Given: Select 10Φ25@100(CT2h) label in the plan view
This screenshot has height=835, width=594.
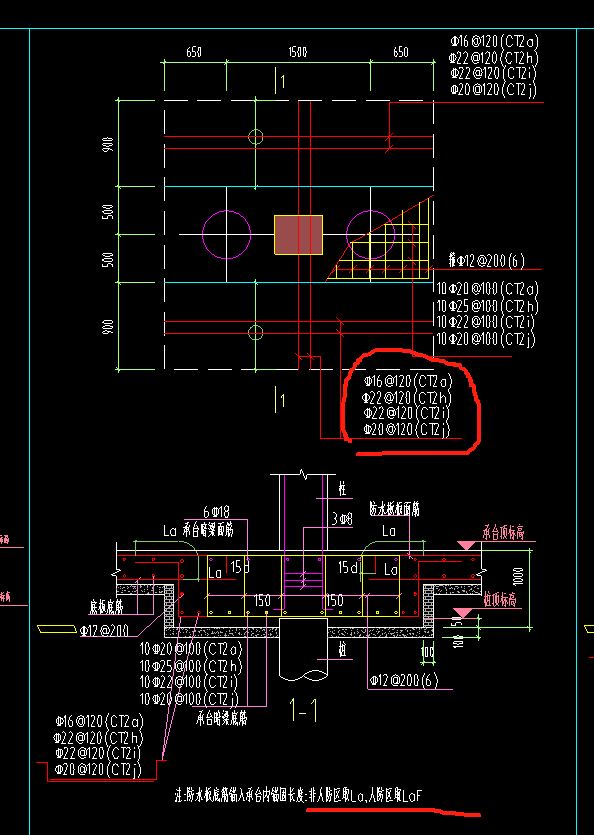Looking at the screenshot, I should (487, 306).
